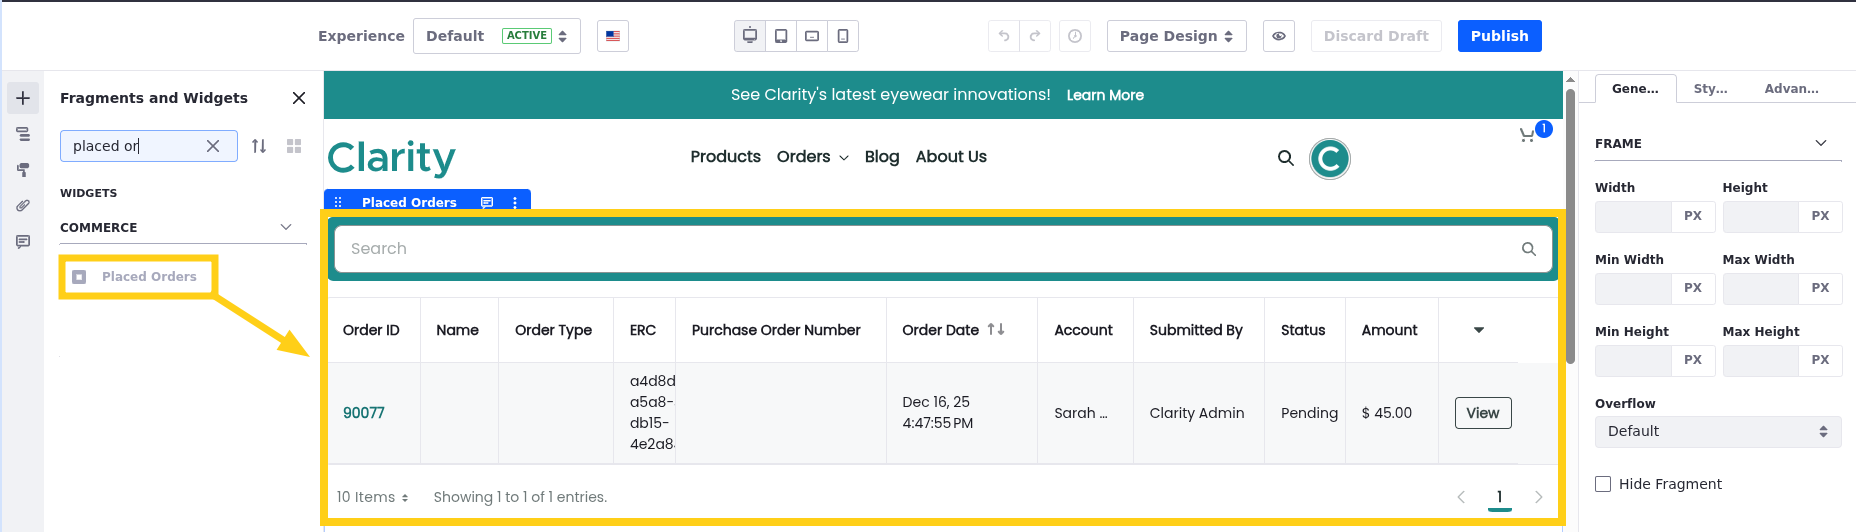Open Placed Orders options kebab menu
The width and height of the screenshot is (1856, 532).
coord(515,202)
